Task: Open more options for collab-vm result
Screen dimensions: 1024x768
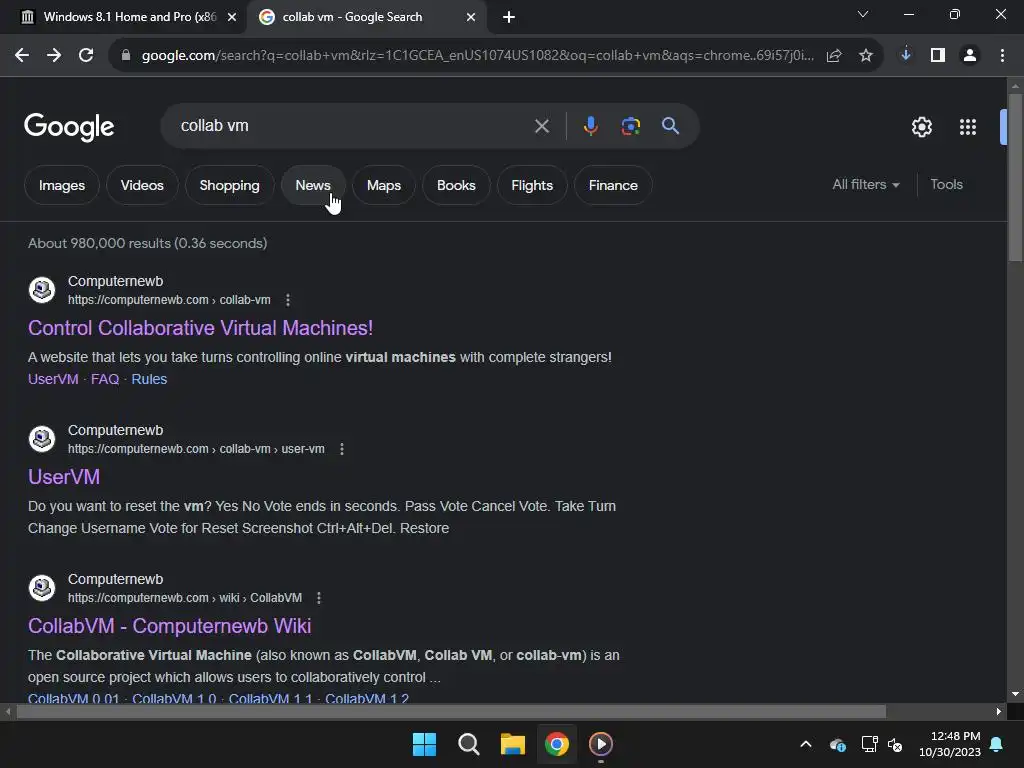Action: [288, 300]
